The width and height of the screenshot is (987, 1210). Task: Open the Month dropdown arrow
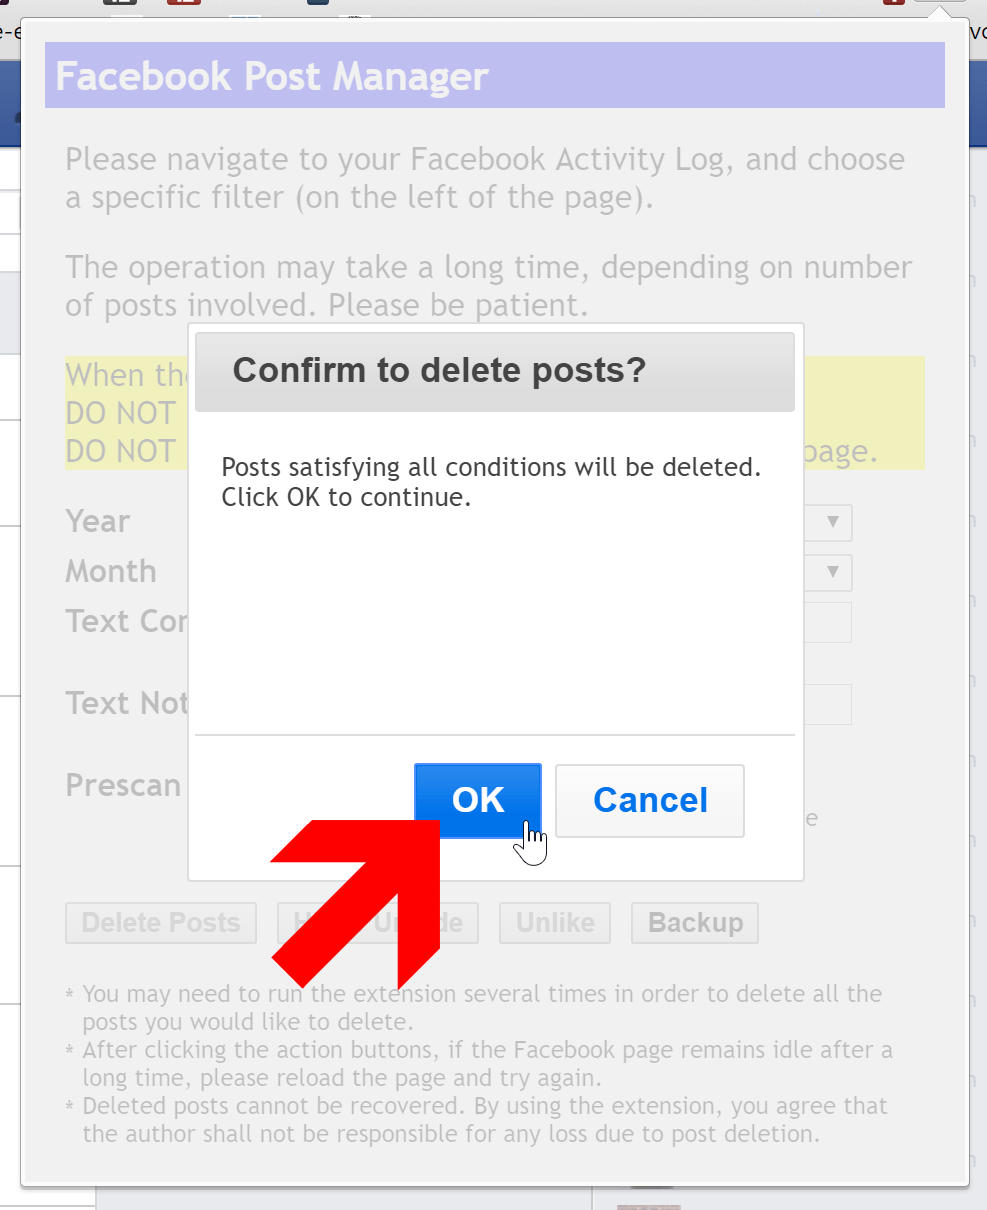click(x=832, y=573)
